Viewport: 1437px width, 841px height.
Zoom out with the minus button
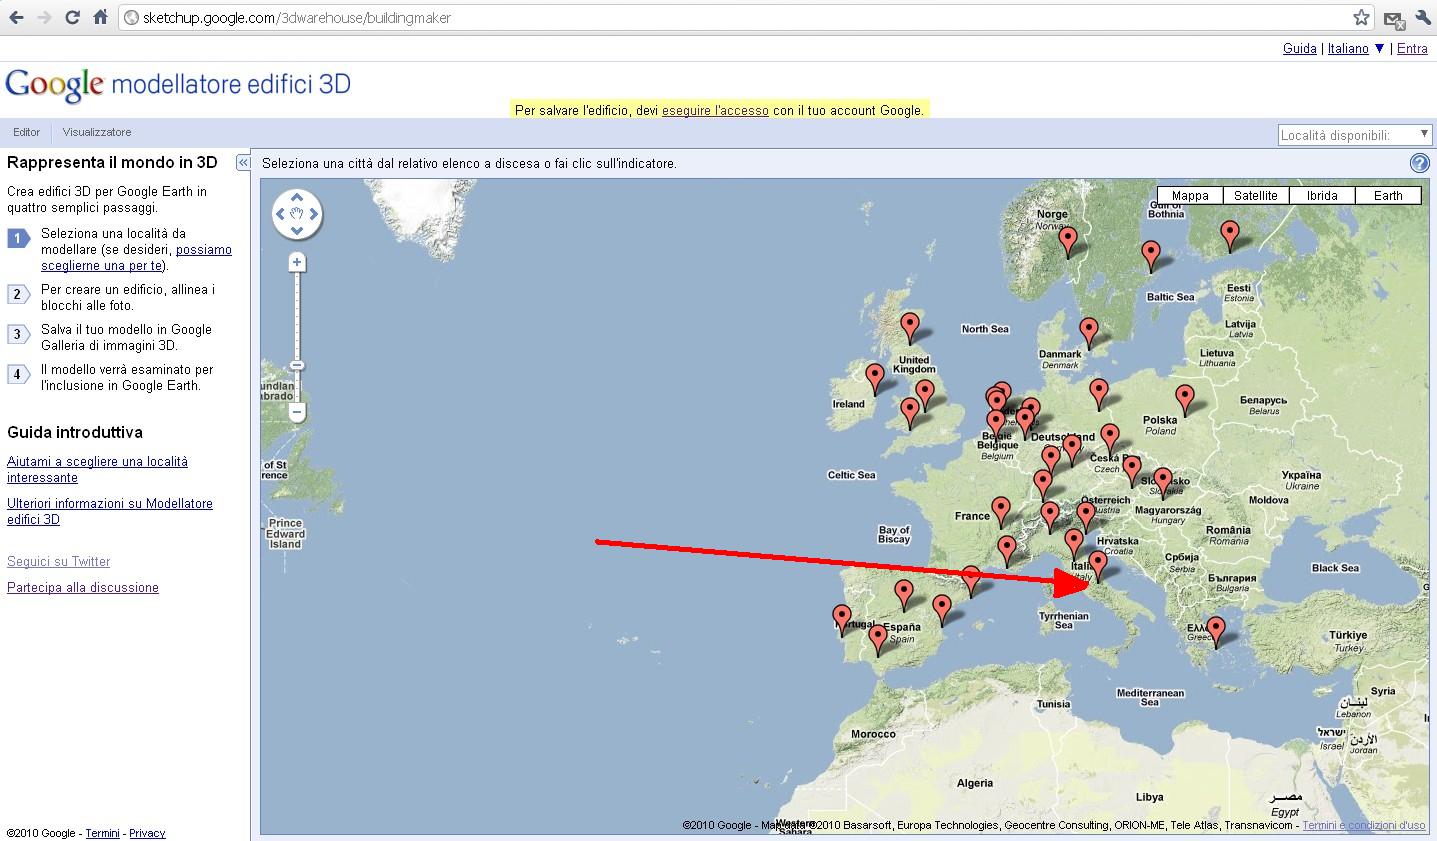point(297,412)
